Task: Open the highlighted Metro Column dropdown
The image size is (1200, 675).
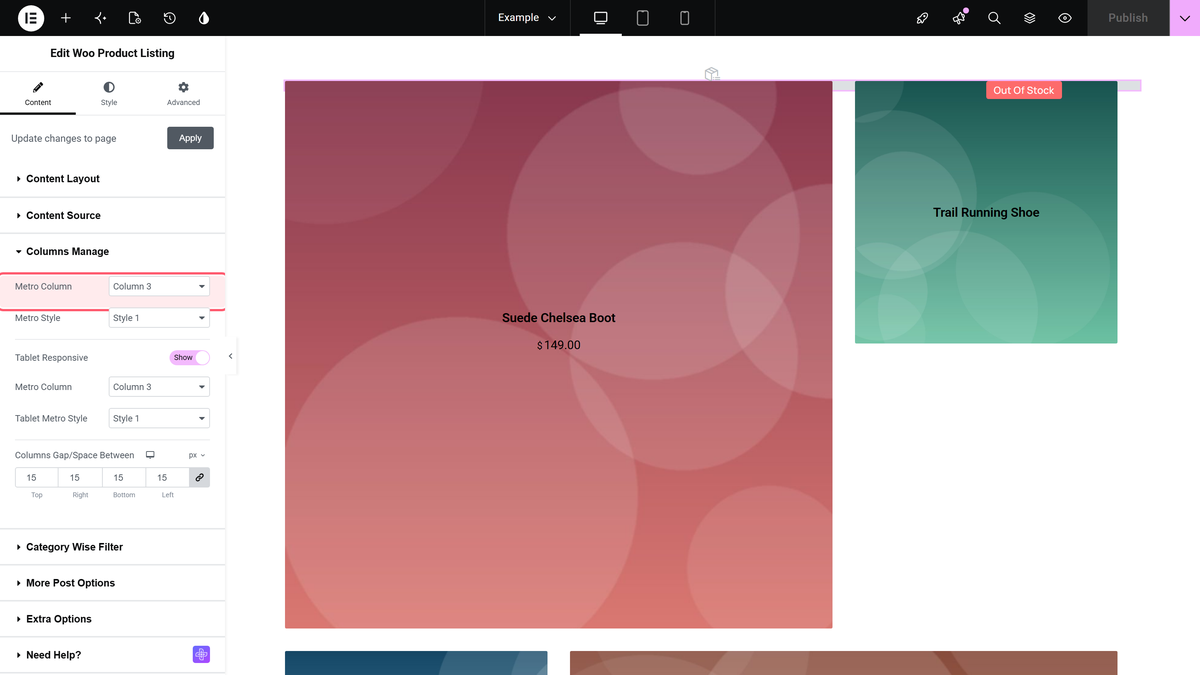Action: [x=159, y=286]
